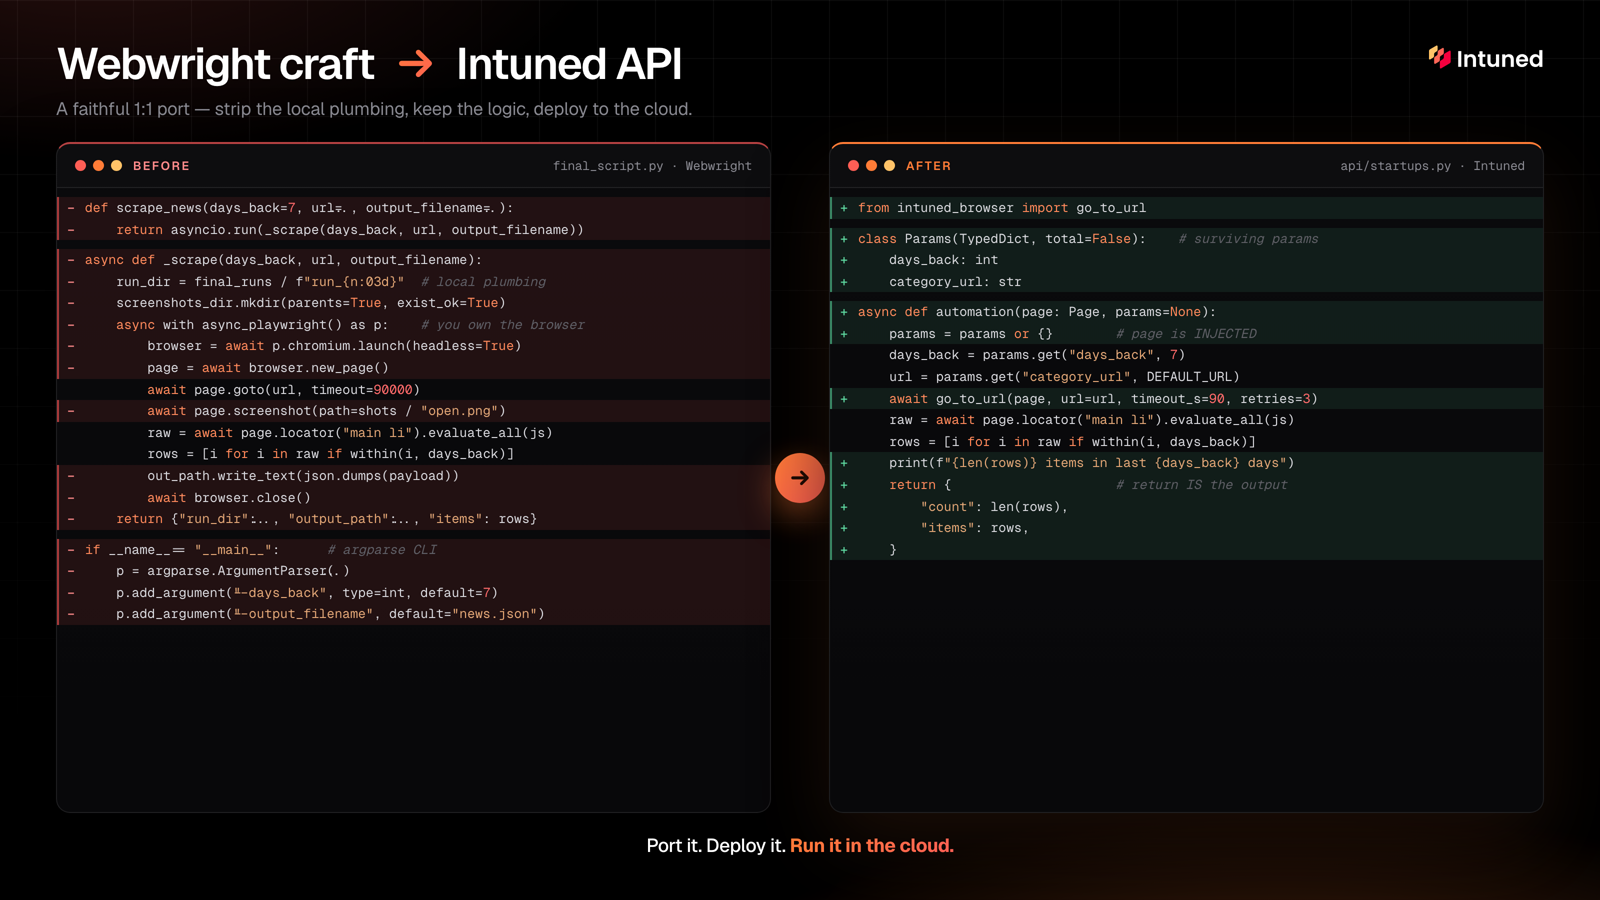This screenshot has height=900, width=1600.
Task: Click the '# return IS the output' comment
Action: click(x=1201, y=485)
